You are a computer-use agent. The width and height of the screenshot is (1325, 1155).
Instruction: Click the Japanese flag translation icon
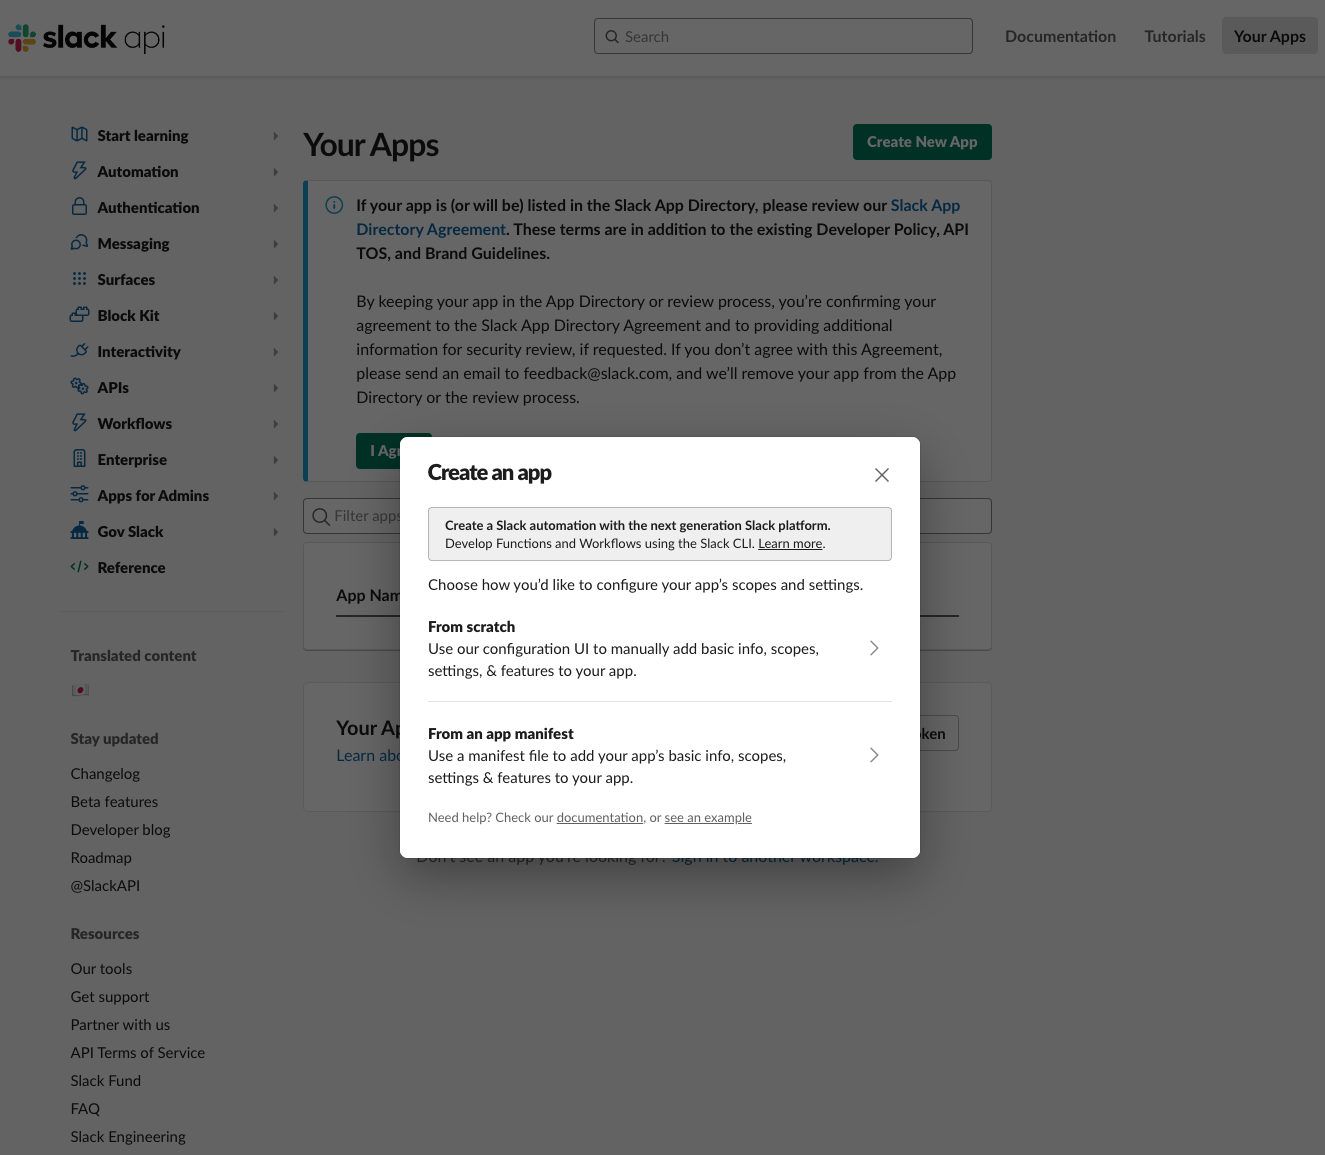tap(80, 690)
